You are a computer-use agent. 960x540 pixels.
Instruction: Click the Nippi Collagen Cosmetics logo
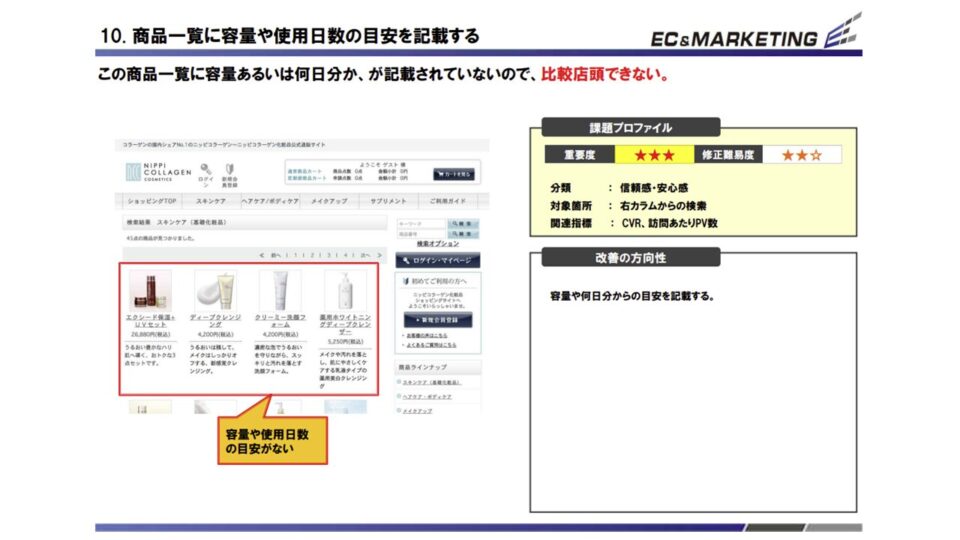[158, 171]
